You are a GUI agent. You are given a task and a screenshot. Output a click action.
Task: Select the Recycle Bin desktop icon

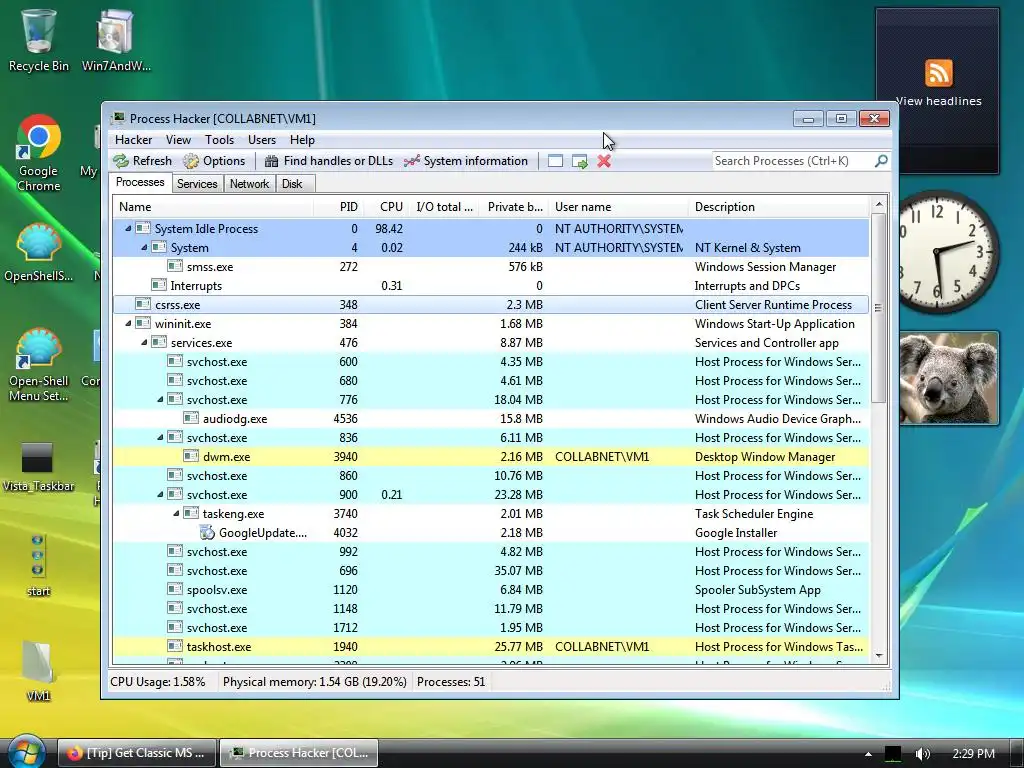coord(39,40)
